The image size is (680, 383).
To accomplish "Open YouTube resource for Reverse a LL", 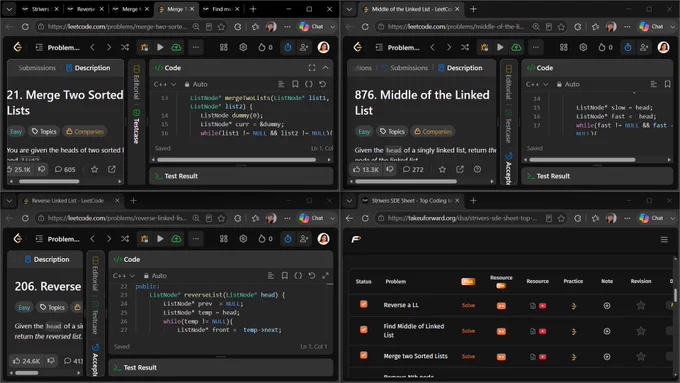I will (542, 306).
